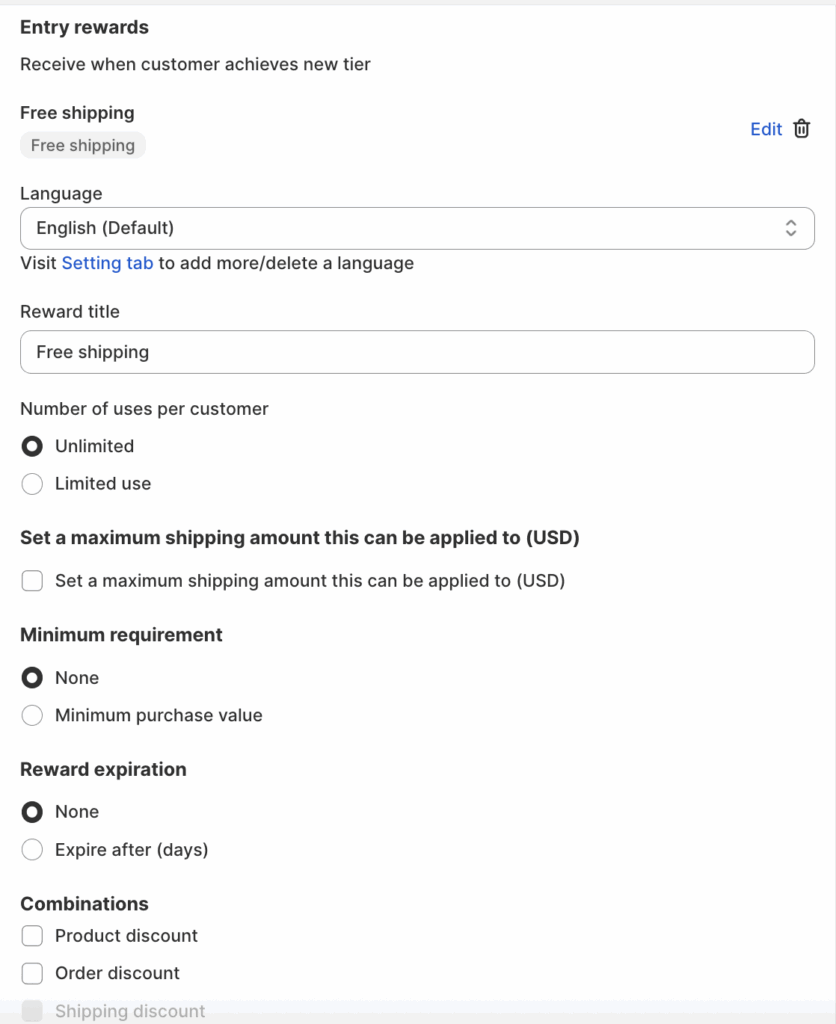Select the Limited use option

point(32,484)
